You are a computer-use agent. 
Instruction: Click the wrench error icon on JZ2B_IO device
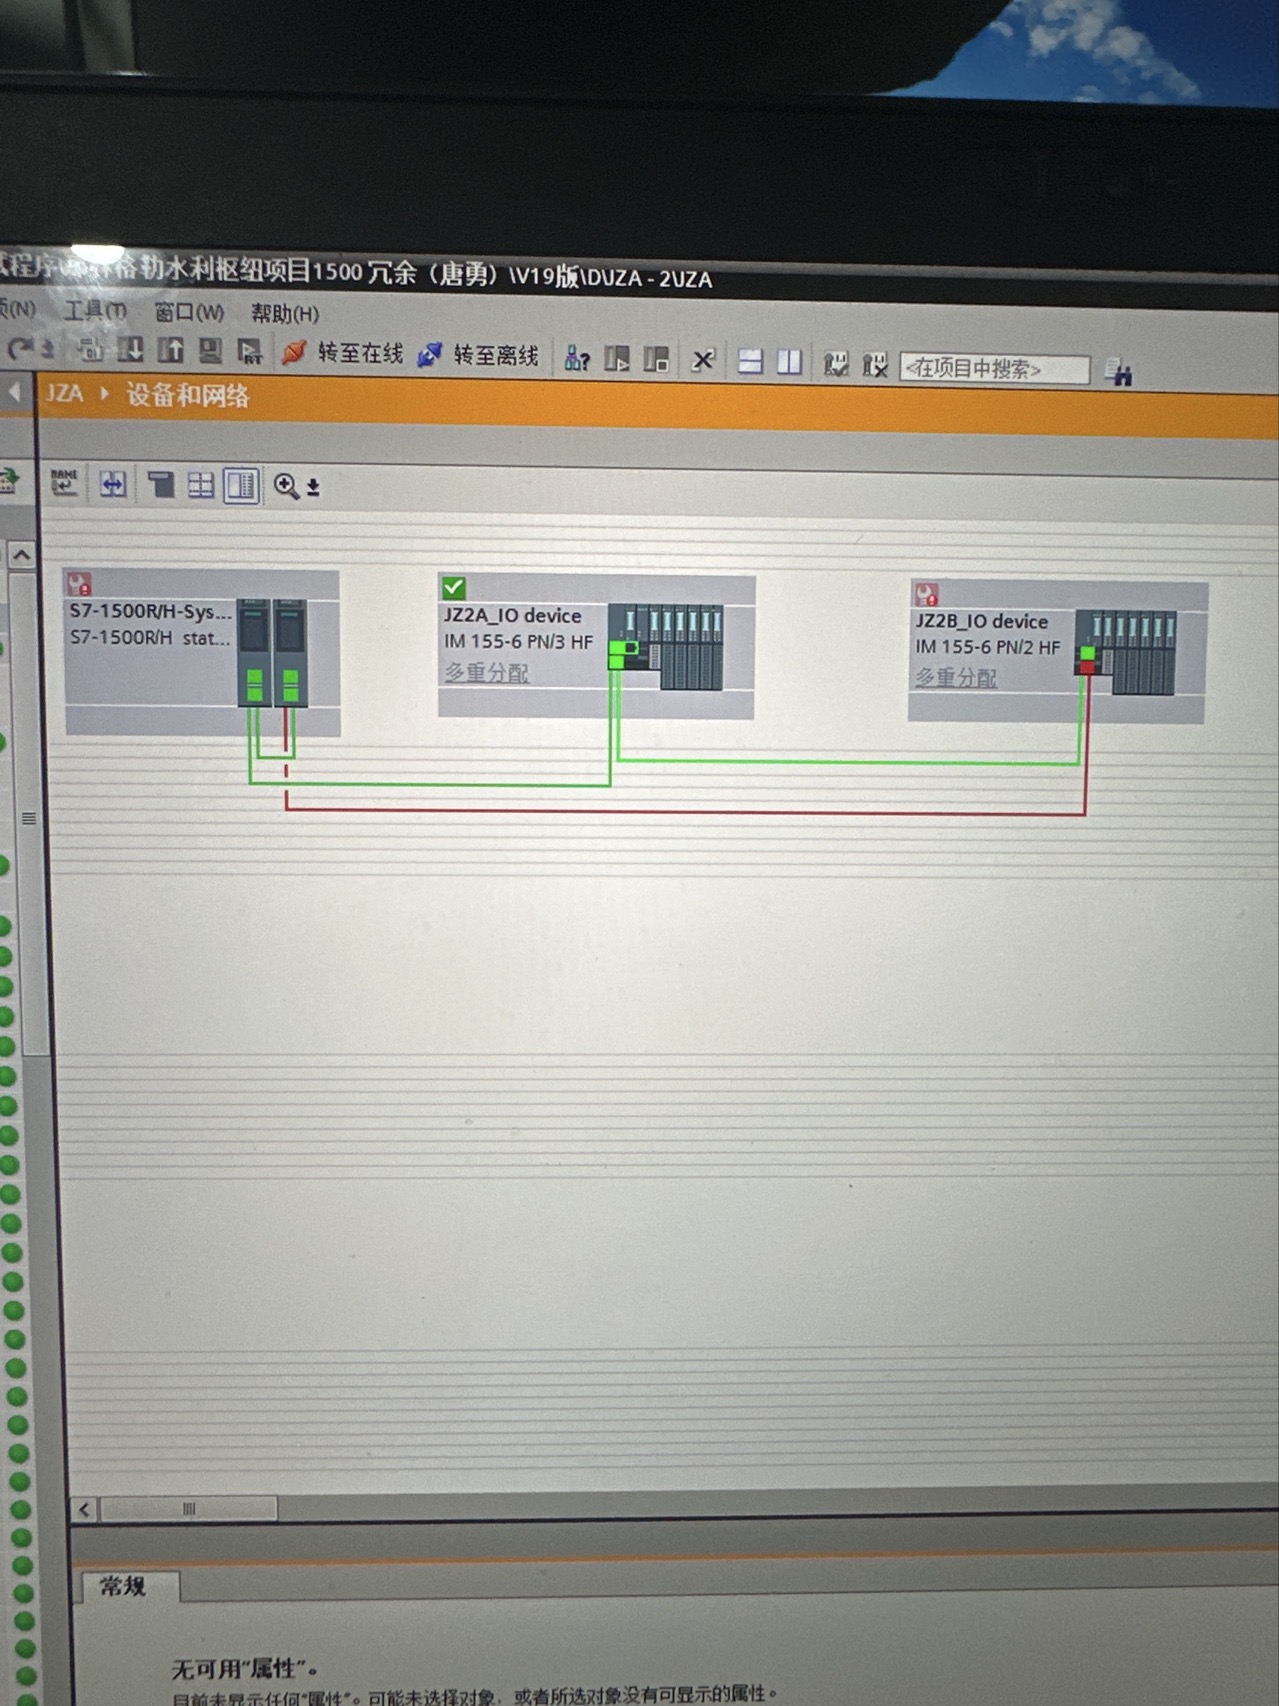[926, 594]
